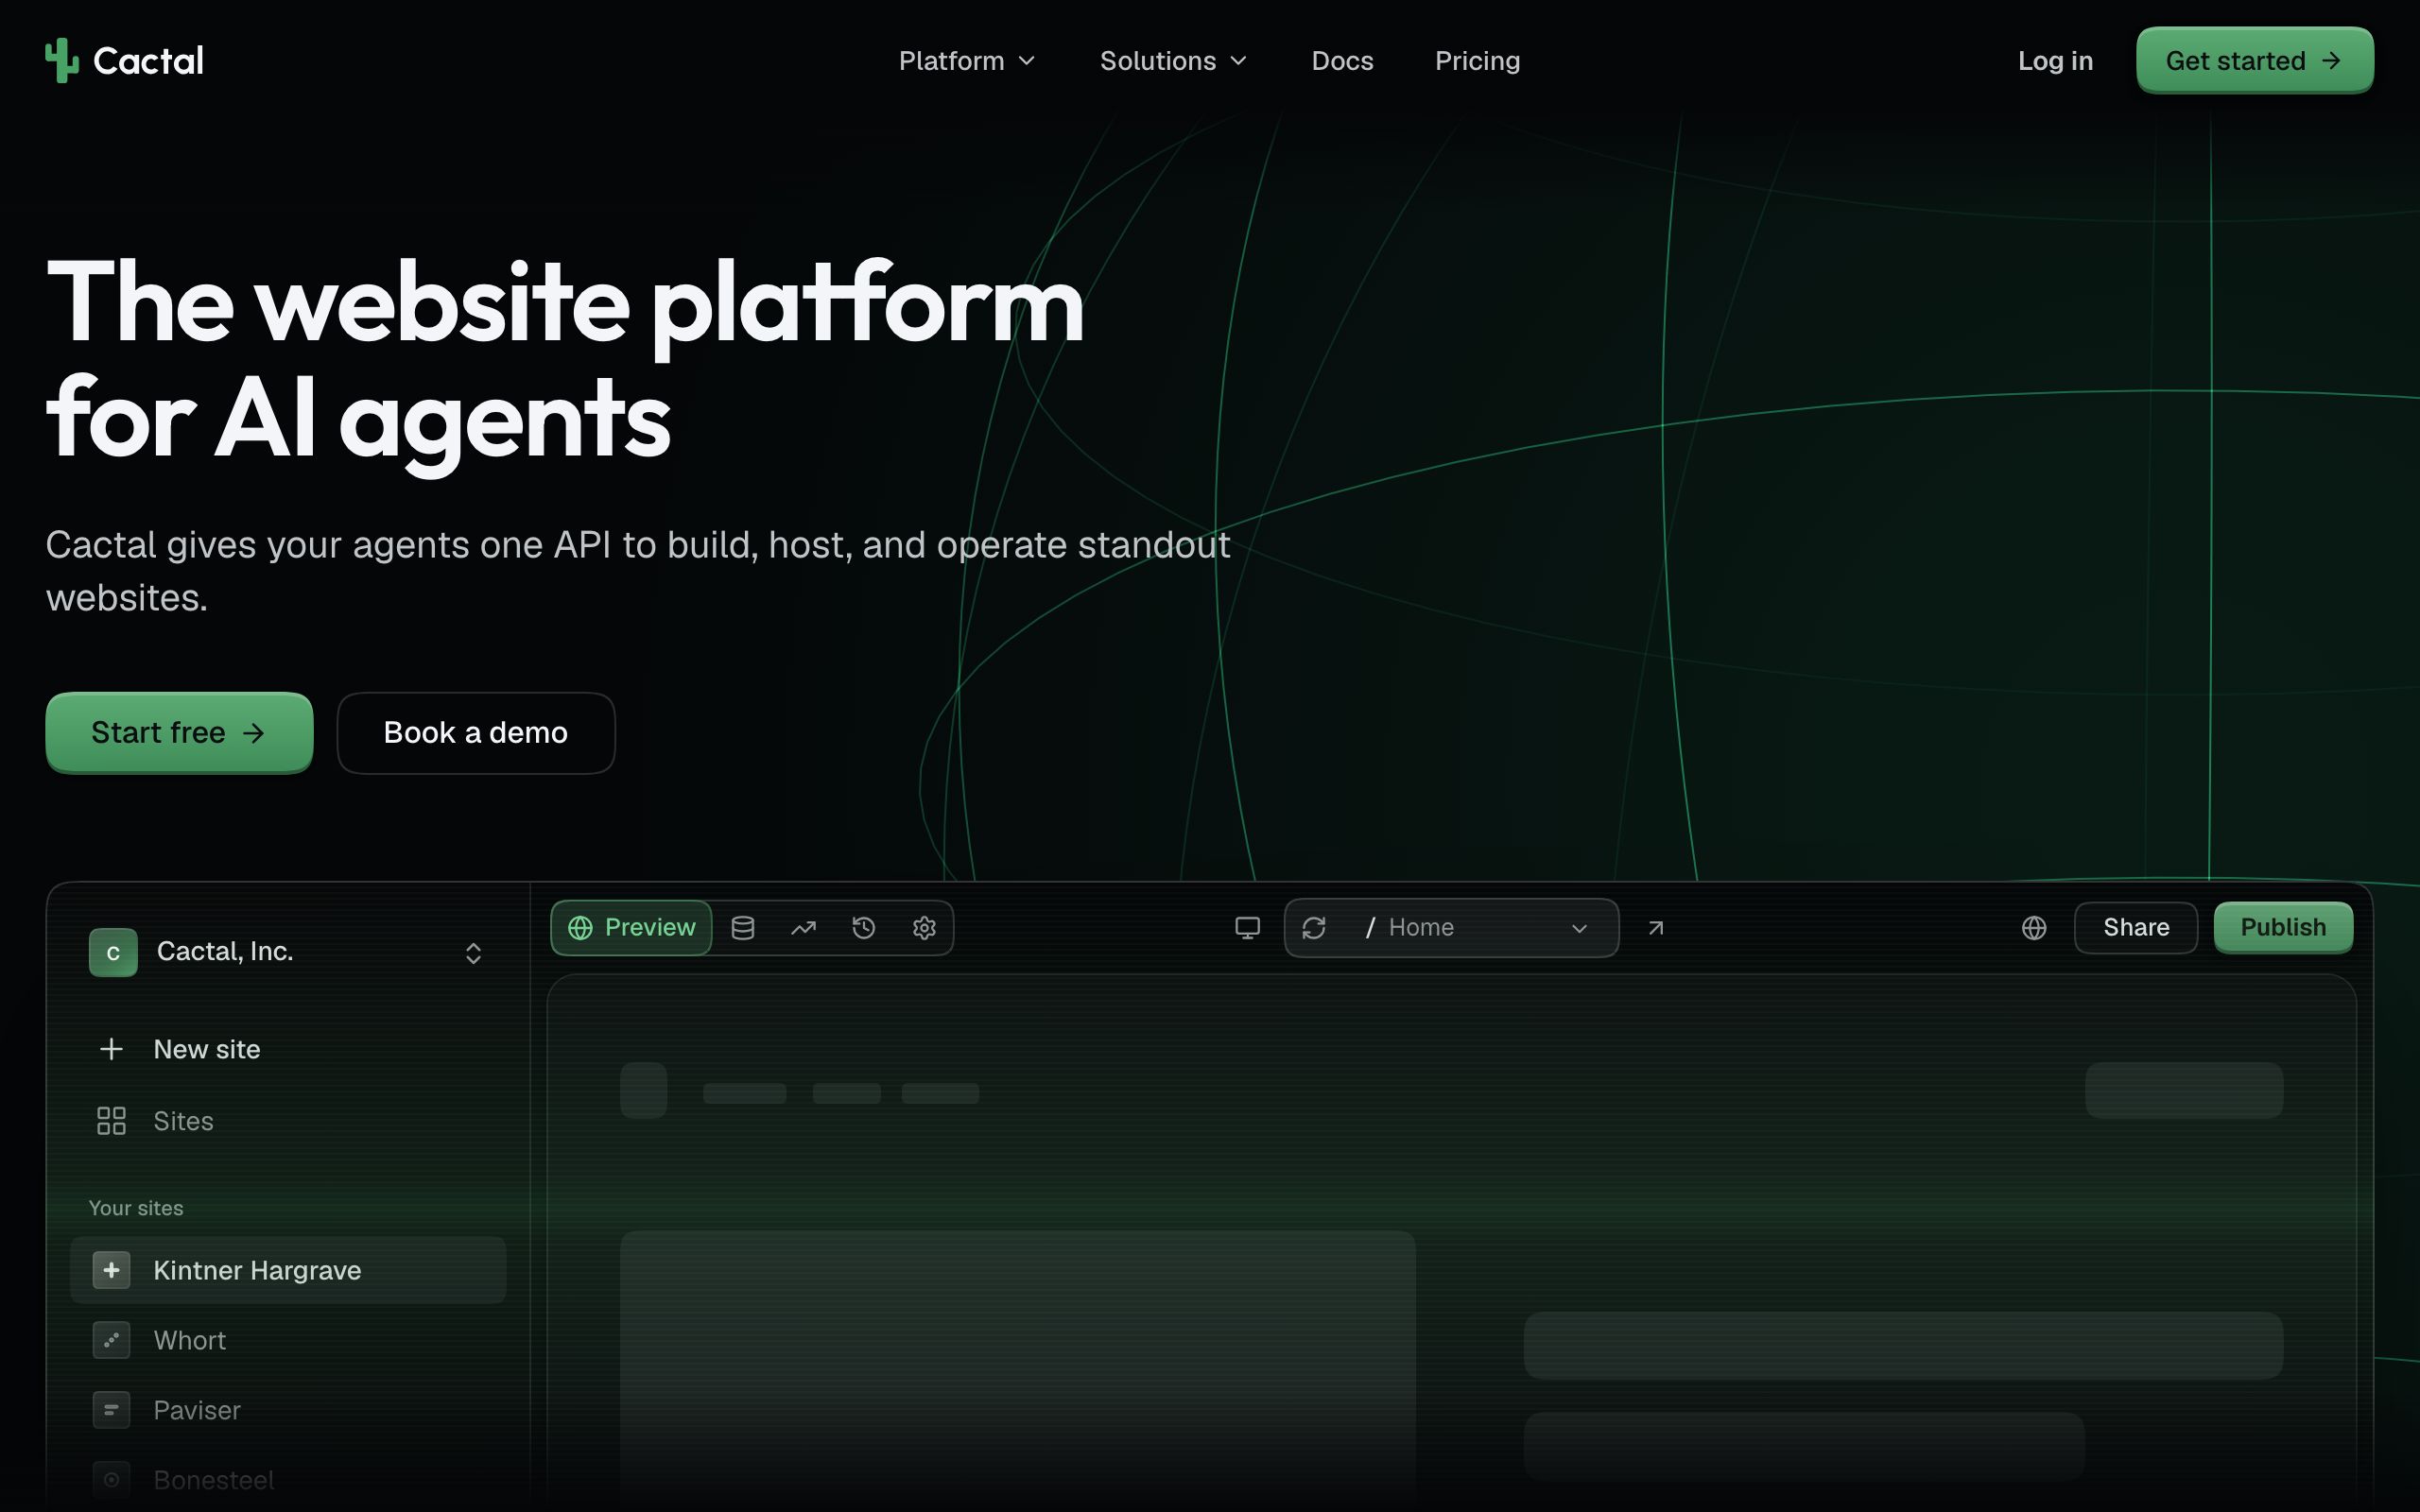Screen dimensions: 2420x1512
Task: Select Kintner Hargrave site in sidebar
Action: pos(288,1270)
